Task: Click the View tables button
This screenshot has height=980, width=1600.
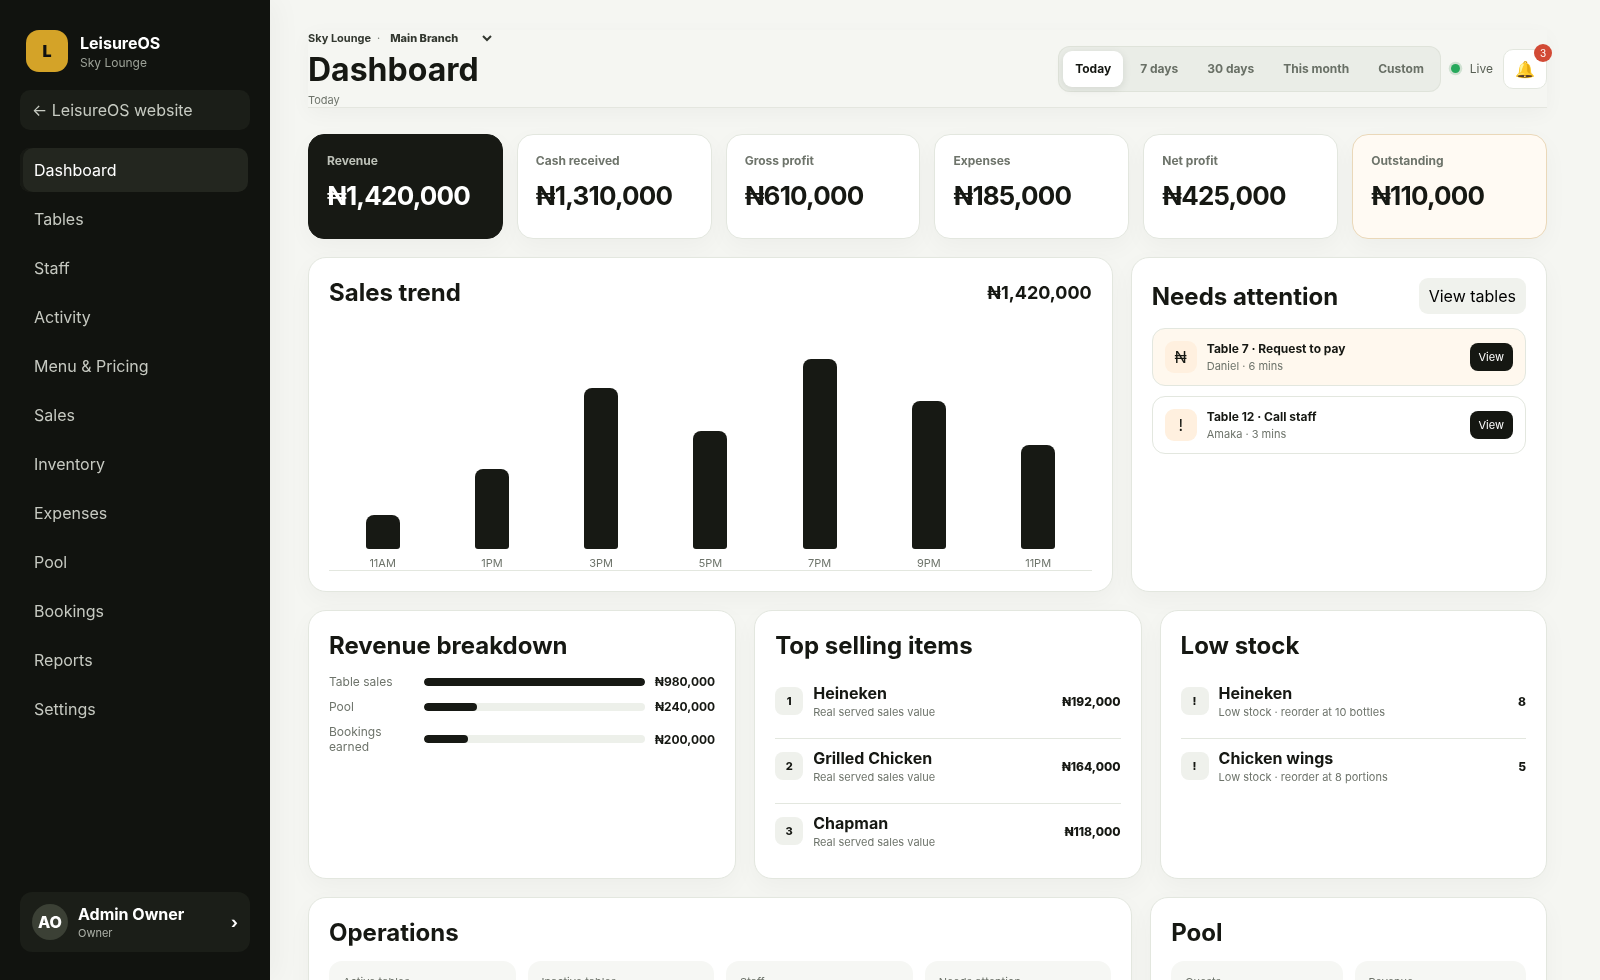Action: point(1472,296)
